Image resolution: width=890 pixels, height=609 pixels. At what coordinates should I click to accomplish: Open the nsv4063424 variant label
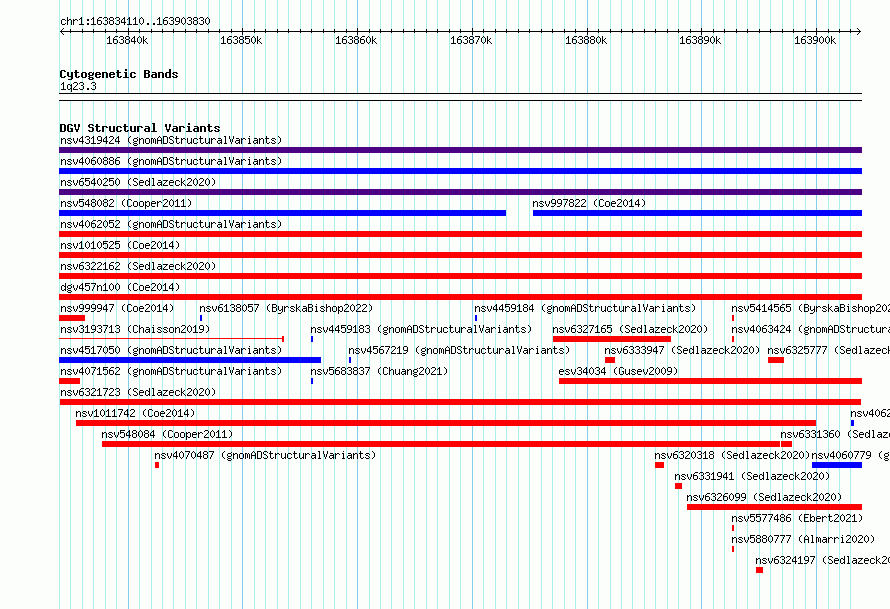[x=811, y=329]
